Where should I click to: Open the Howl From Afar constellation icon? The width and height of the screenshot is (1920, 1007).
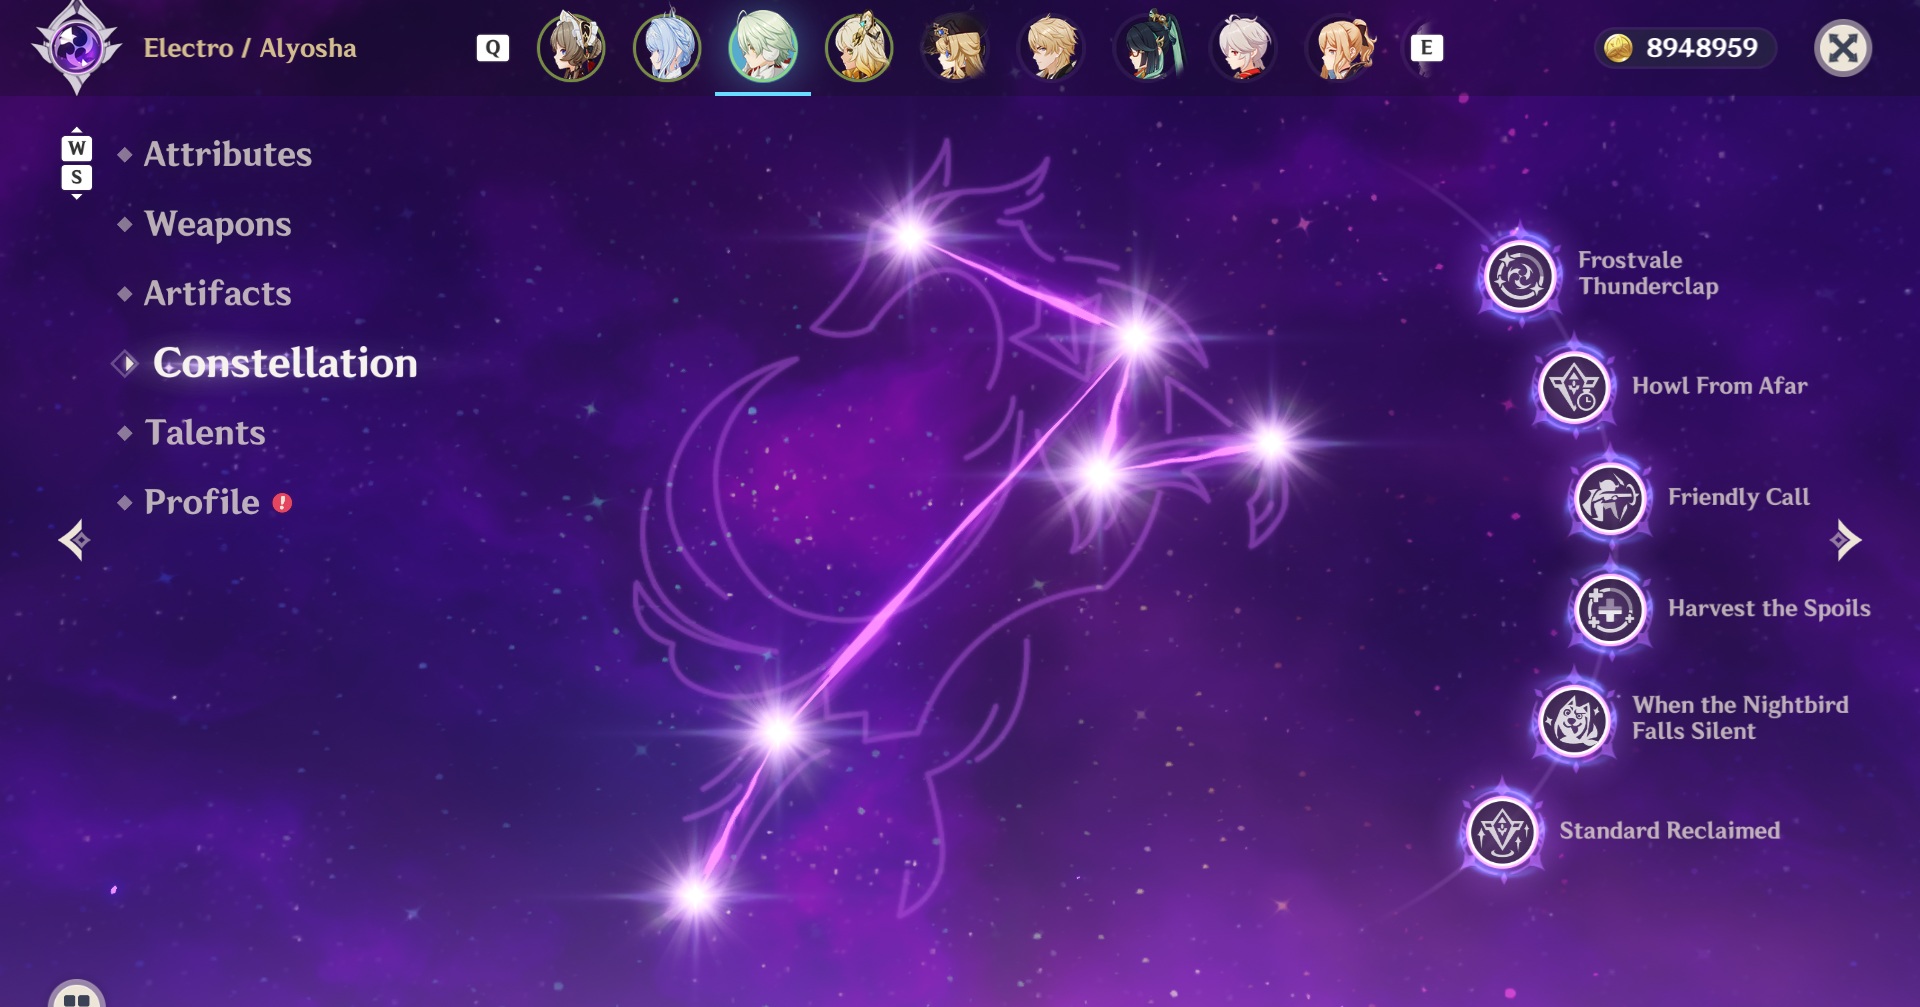click(1574, 387)
